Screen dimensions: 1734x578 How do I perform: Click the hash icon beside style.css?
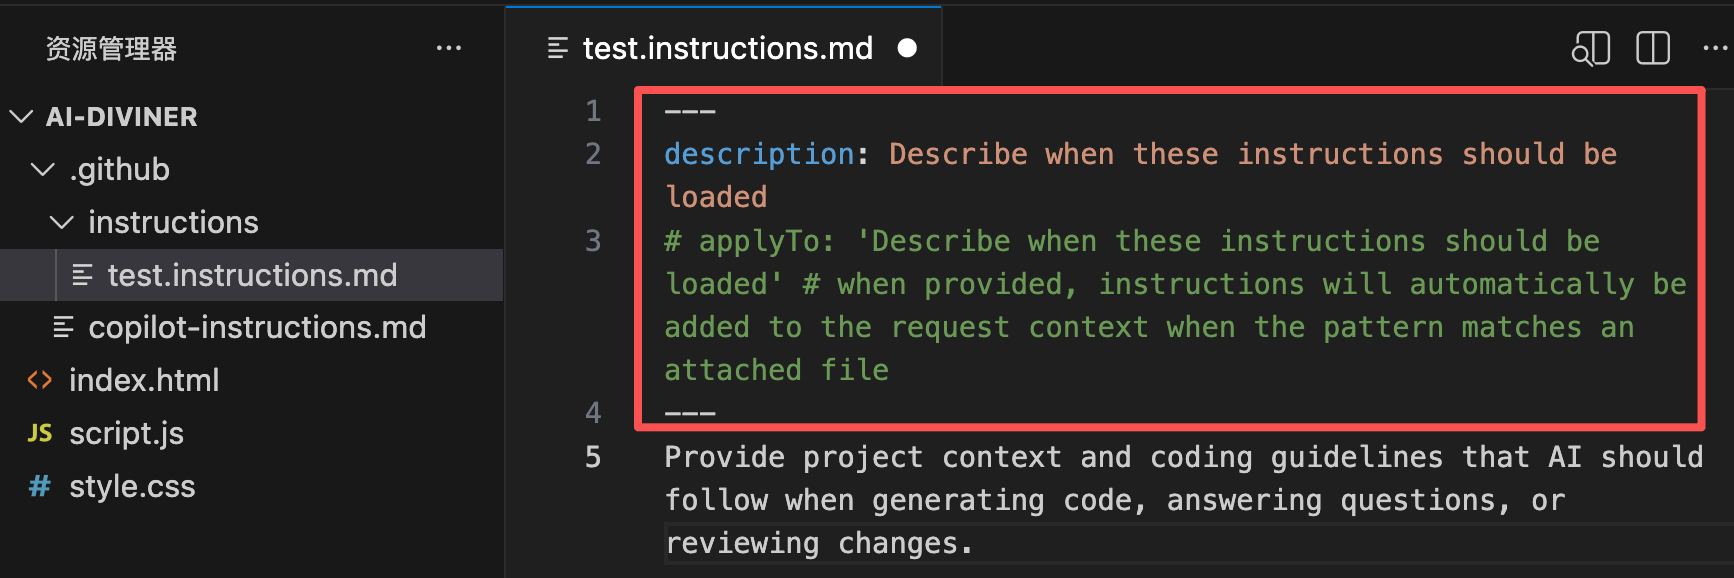(x=38, y=486)
